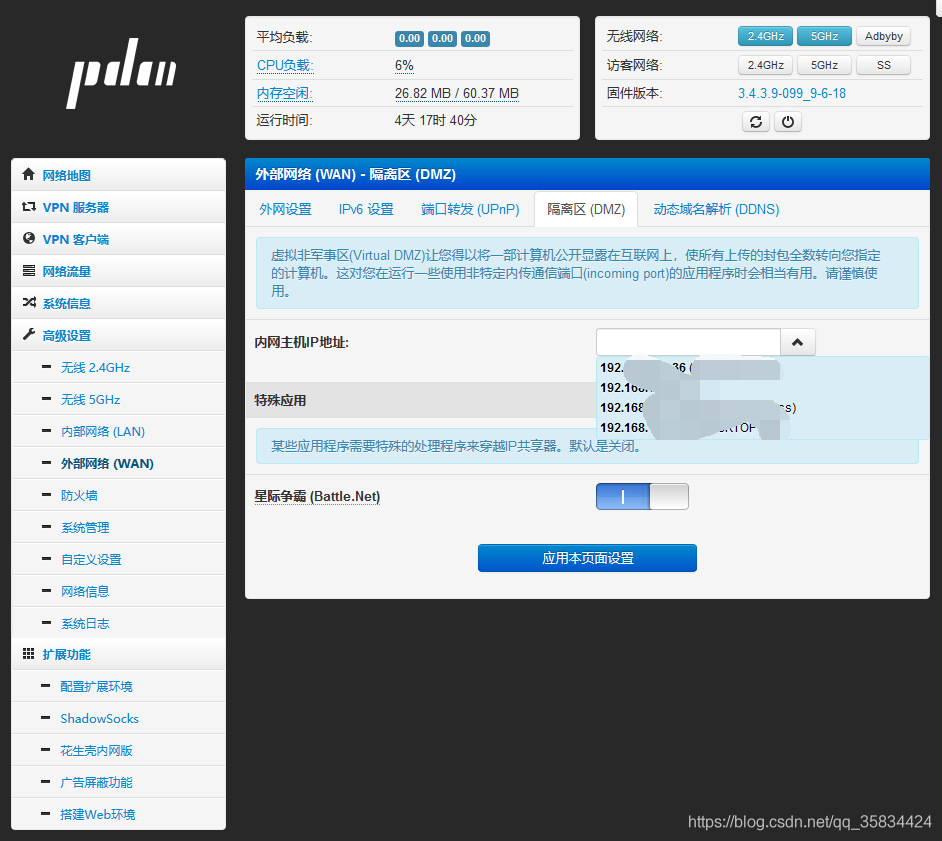Open 外部网络 (WAN) settings
The height and width of the screenshot is (841, 942).
click(x=118, y=463)
